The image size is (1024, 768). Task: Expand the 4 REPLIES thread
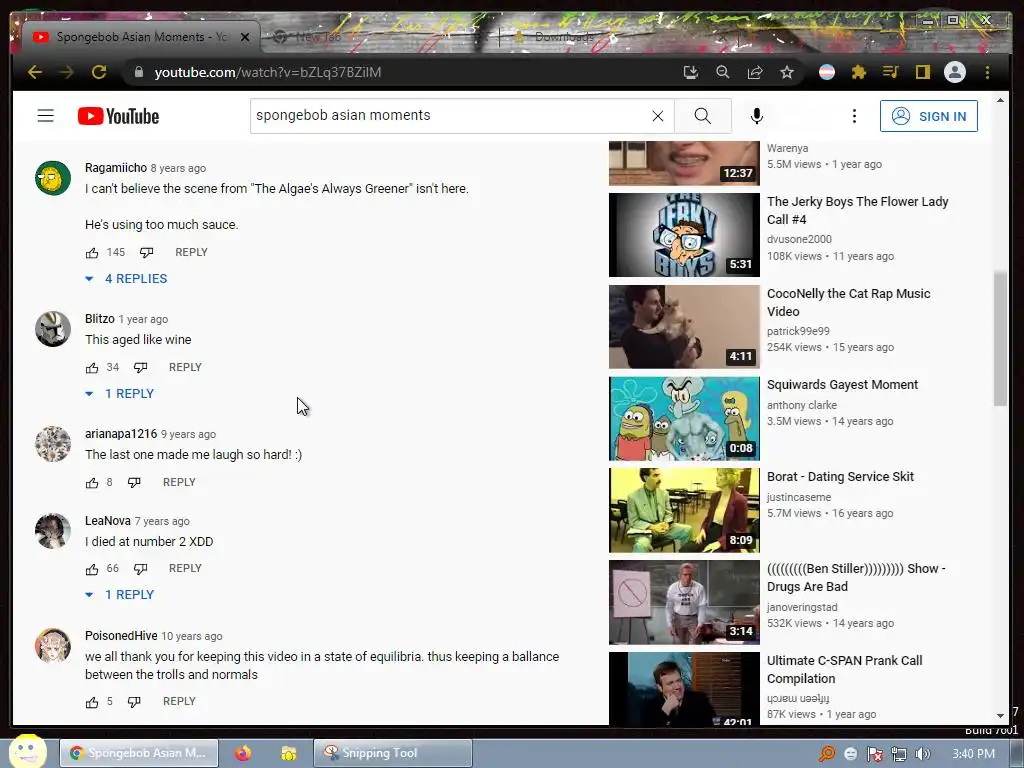[x=127, y=279]
